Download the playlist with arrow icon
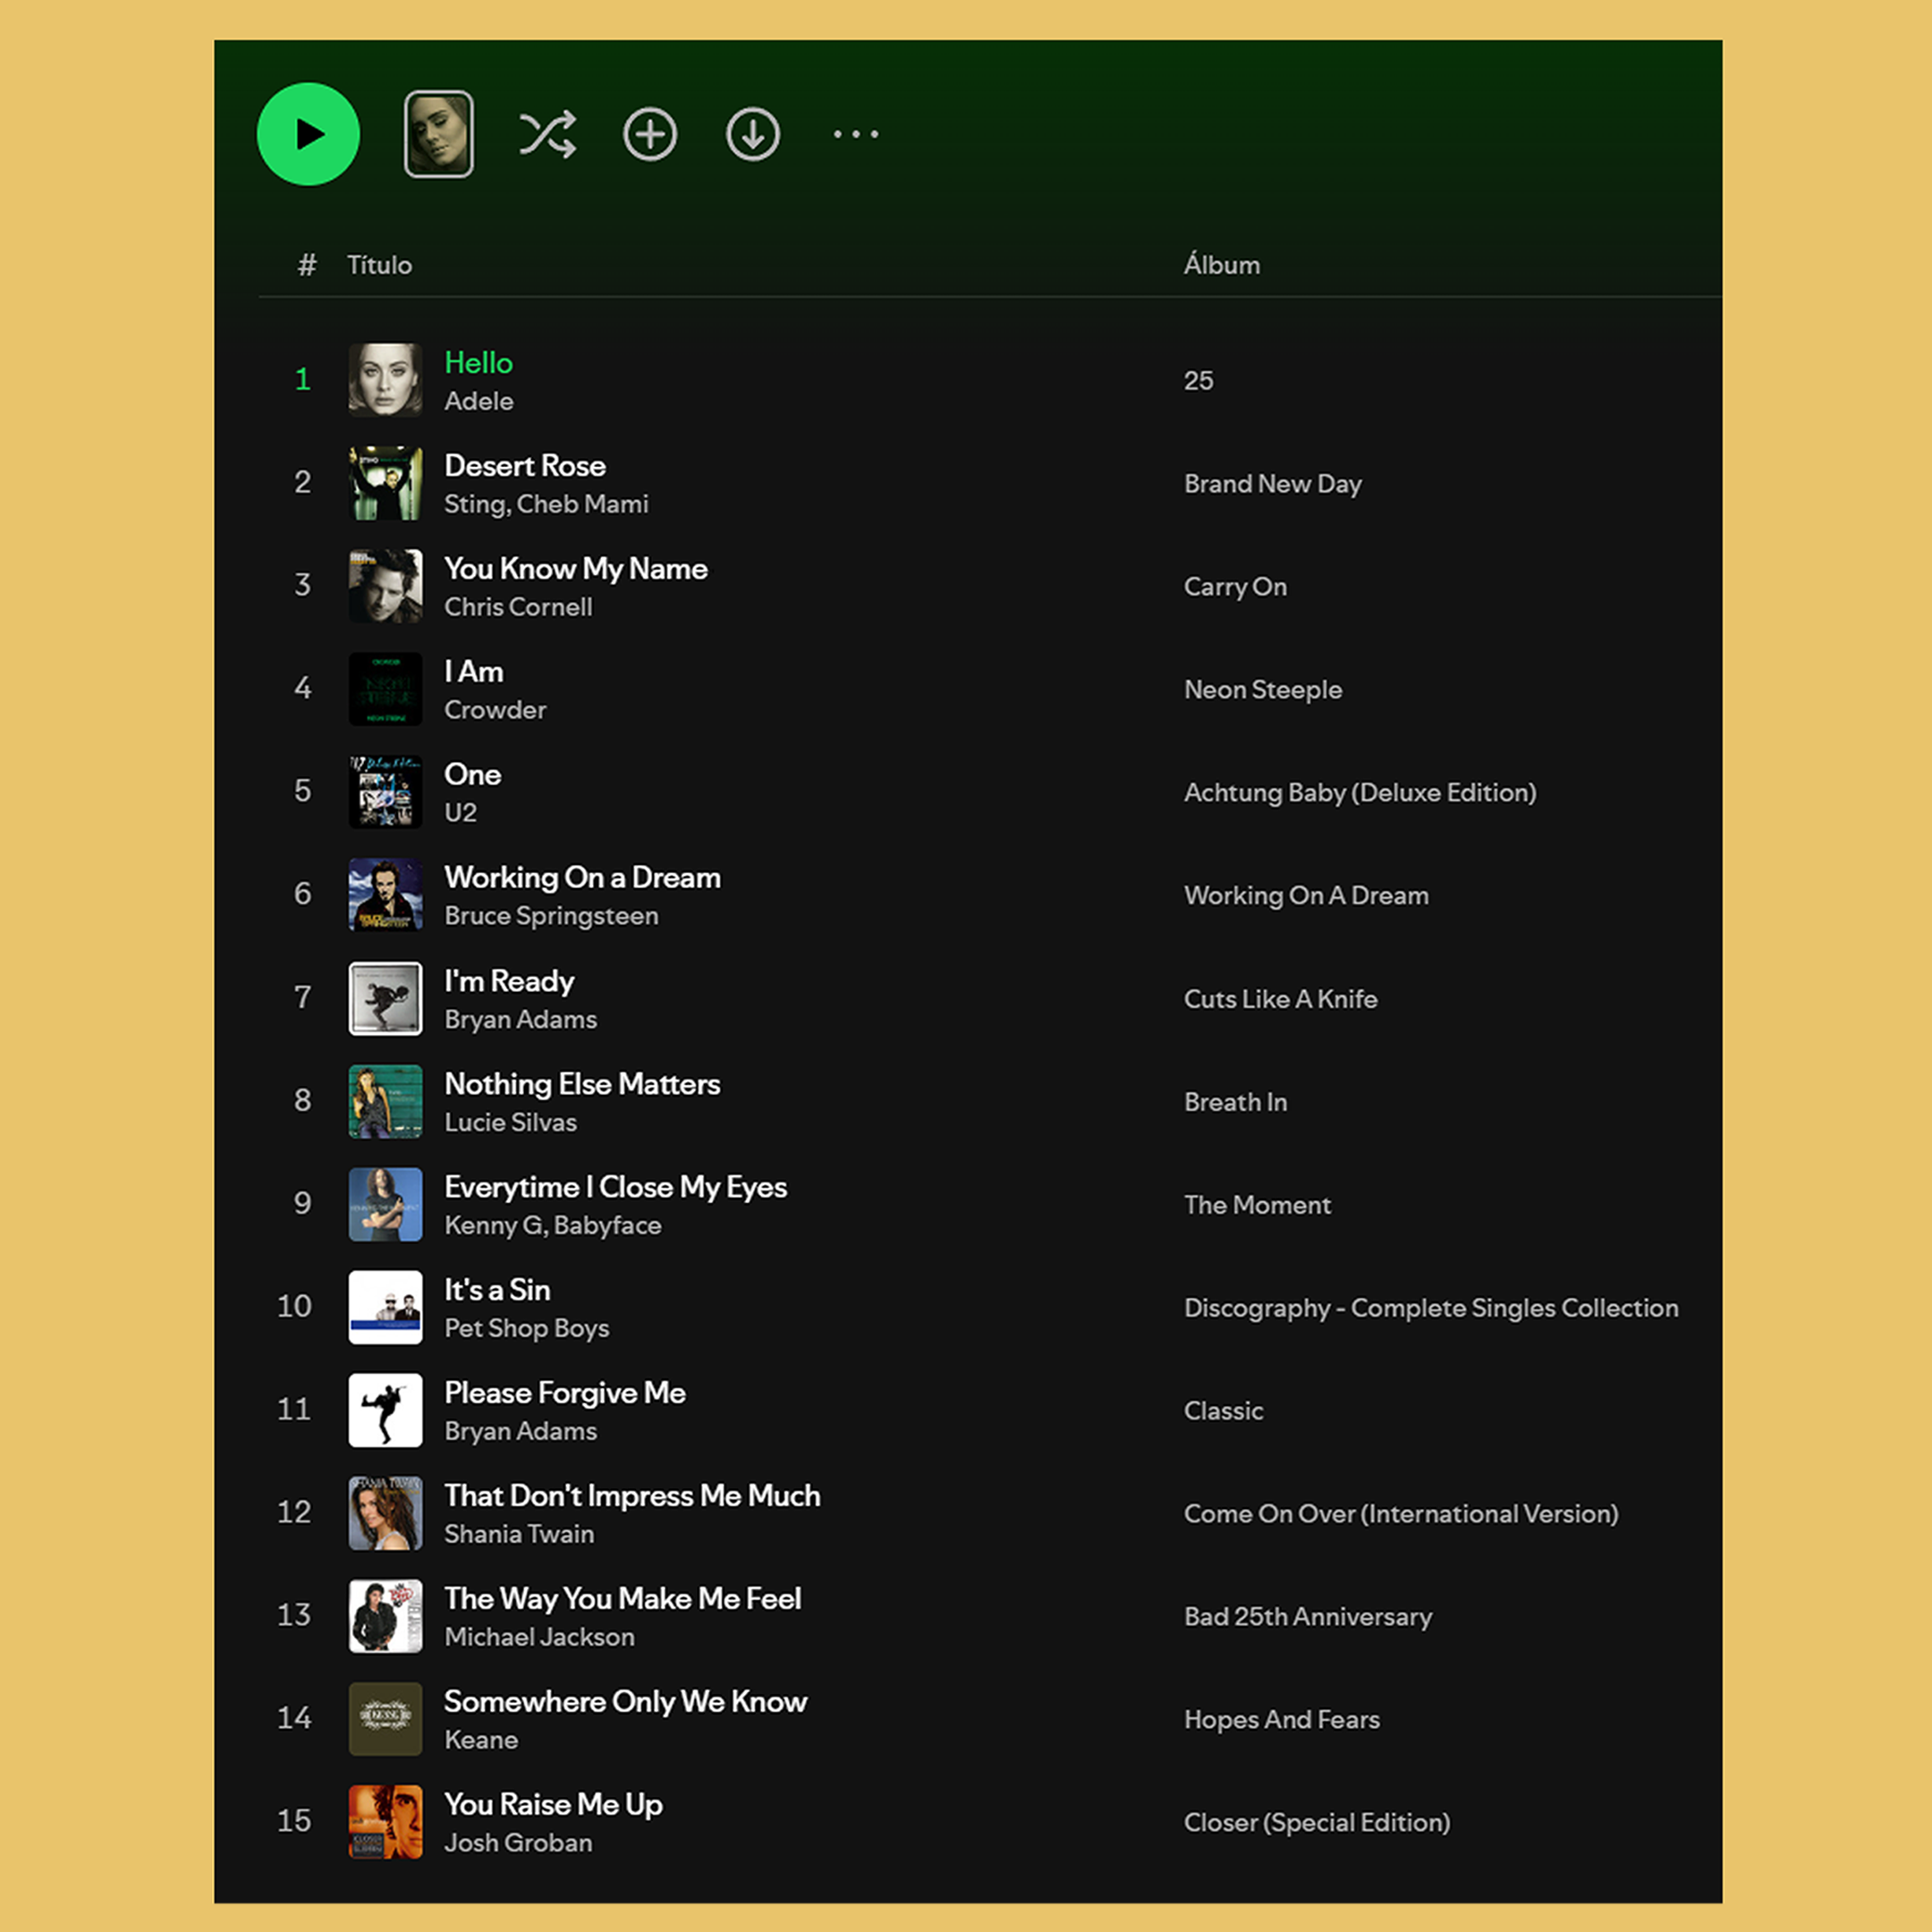This screenshot has height=1932, width=1932. tap(752, 134)
